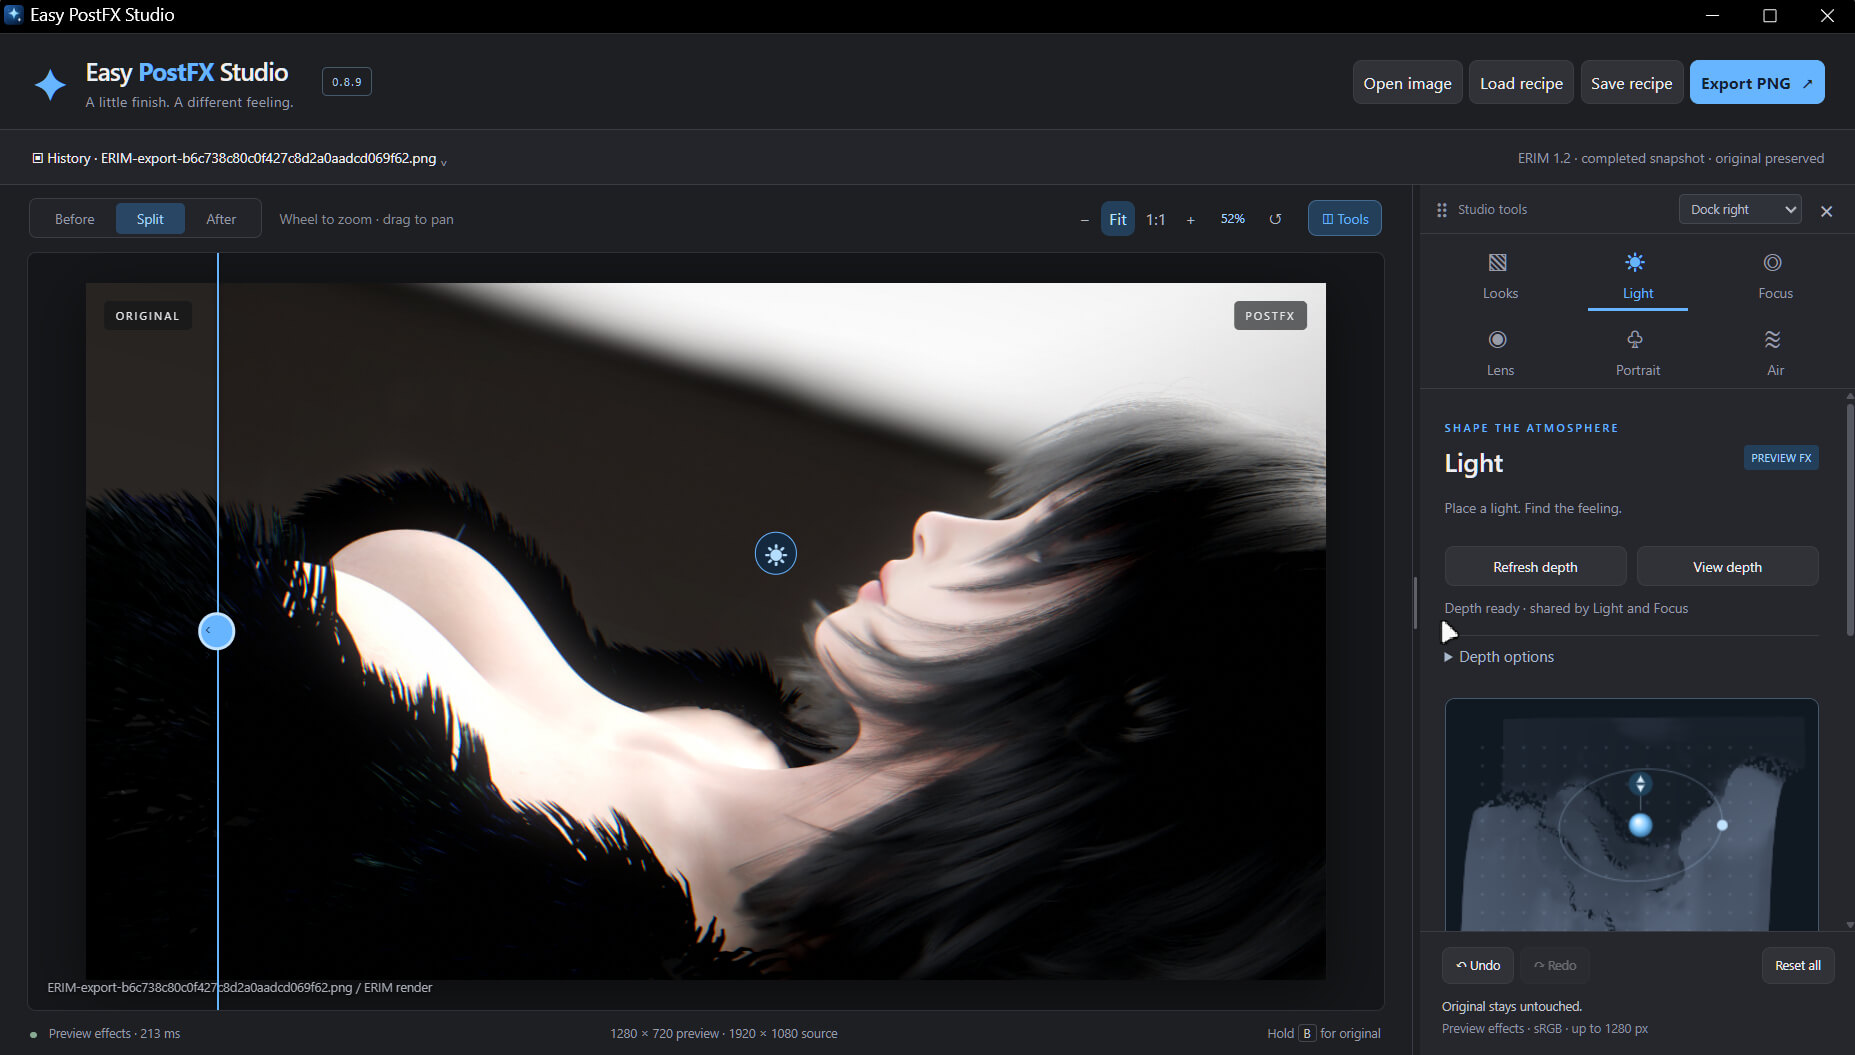Close the Studio tools panel
Viewport: 1855px width, 1055px height.
click(x=1826, y=211)
